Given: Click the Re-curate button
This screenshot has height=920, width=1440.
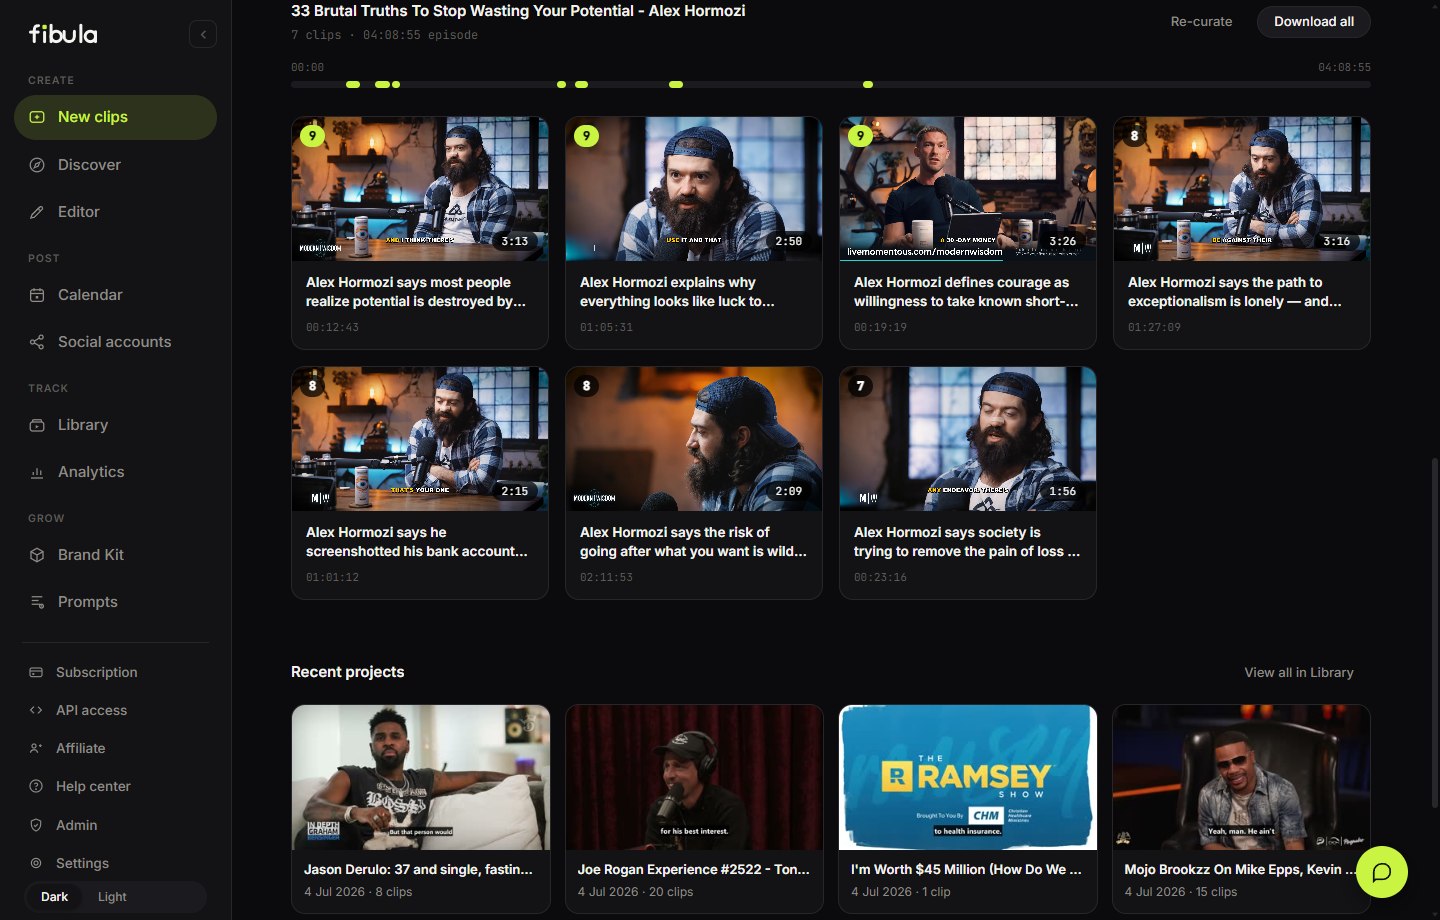Looking at the screenshot, I should pyautogui.click(x=1201, y=22).
